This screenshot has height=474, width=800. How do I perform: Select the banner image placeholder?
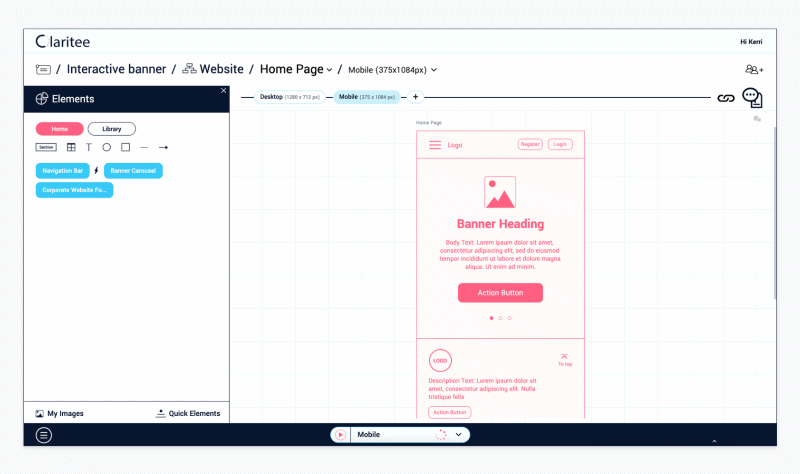500,192
